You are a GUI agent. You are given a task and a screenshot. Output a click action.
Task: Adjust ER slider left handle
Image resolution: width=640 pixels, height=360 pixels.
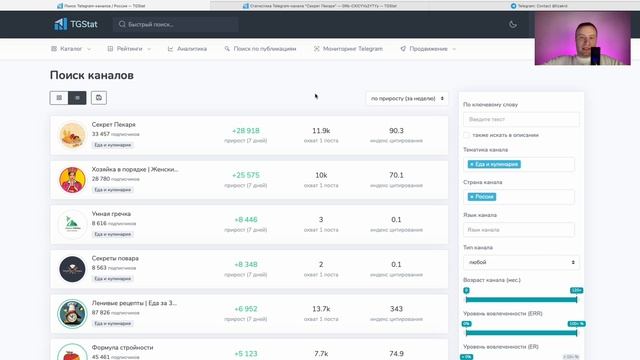(x=467, y=357)
